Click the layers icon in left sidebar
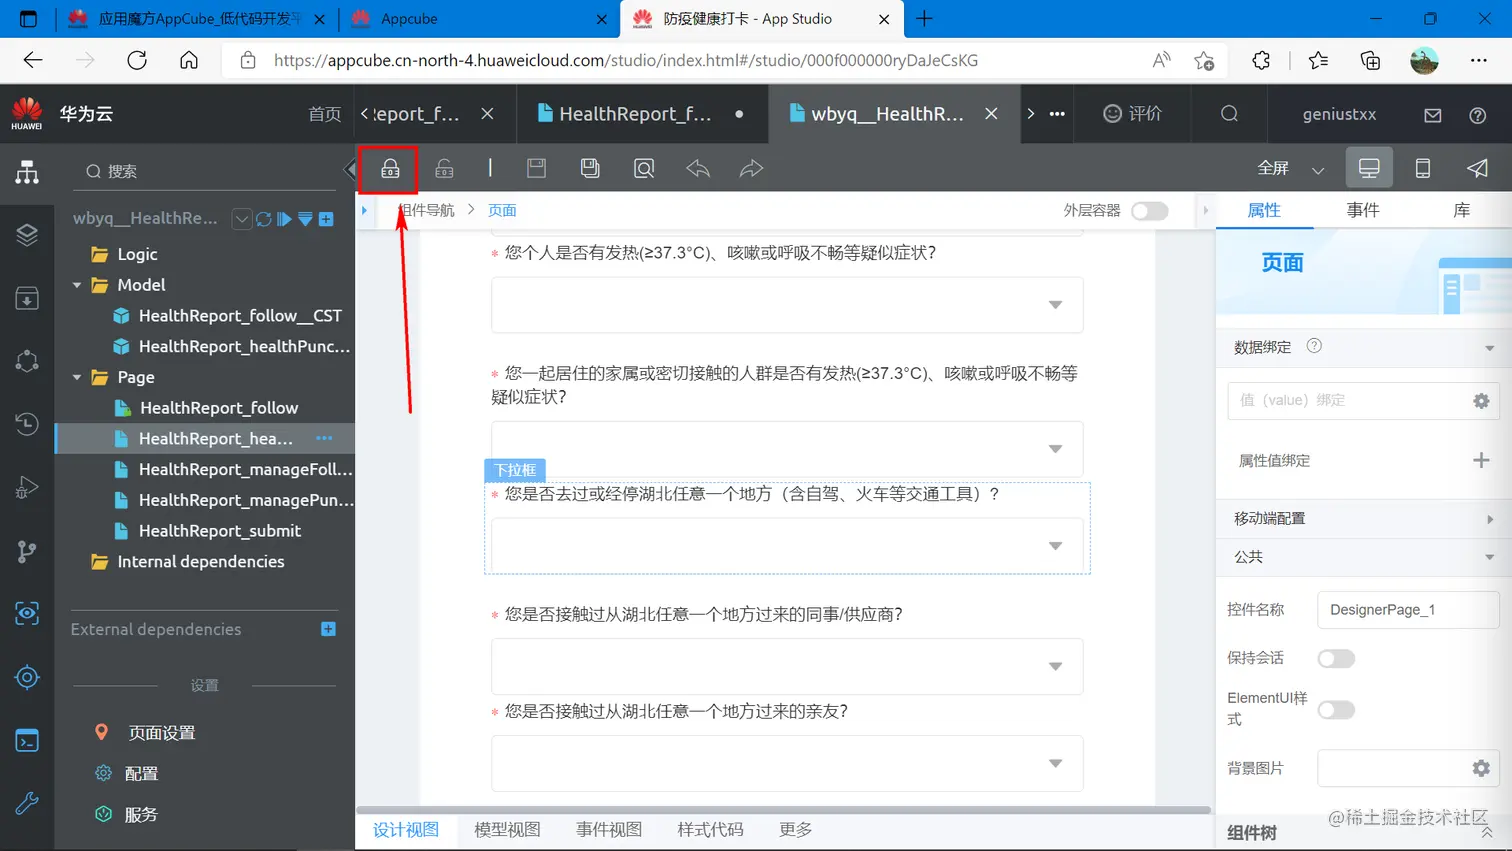Viewport: 1512px width, 851px height. [x=27, y=235]
